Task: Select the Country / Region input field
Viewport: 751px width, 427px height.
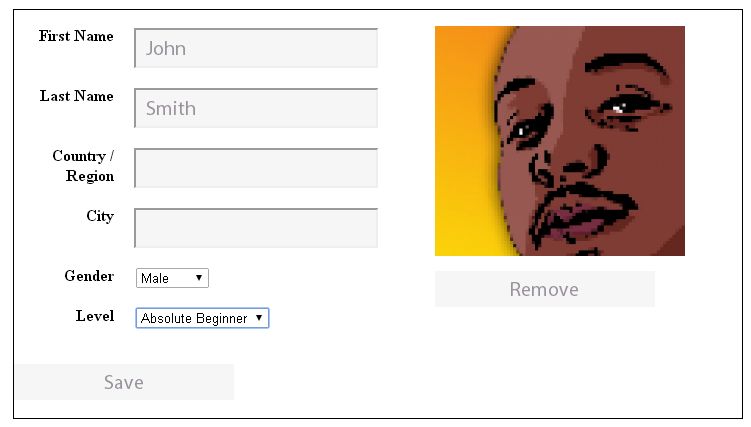Action: (256, 168)
